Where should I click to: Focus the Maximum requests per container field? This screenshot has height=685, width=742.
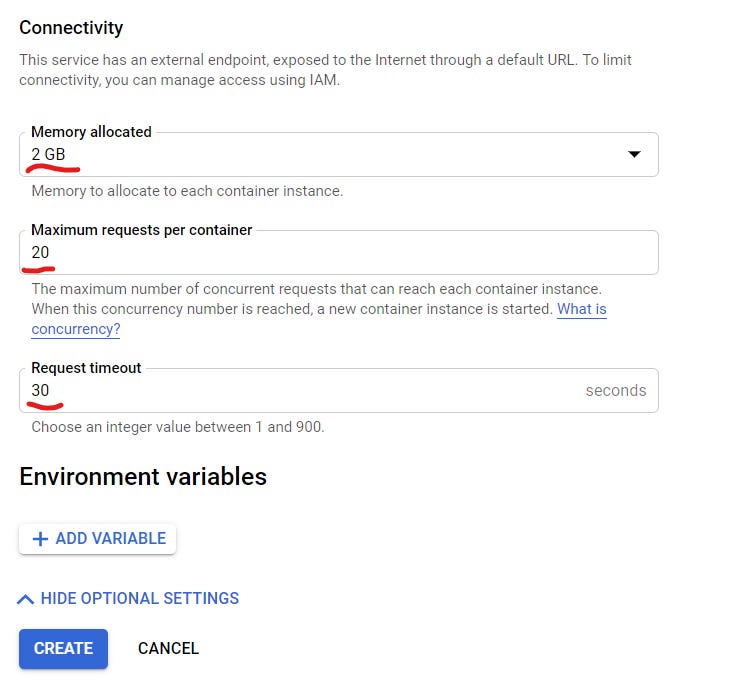click(x=338, y=253)
